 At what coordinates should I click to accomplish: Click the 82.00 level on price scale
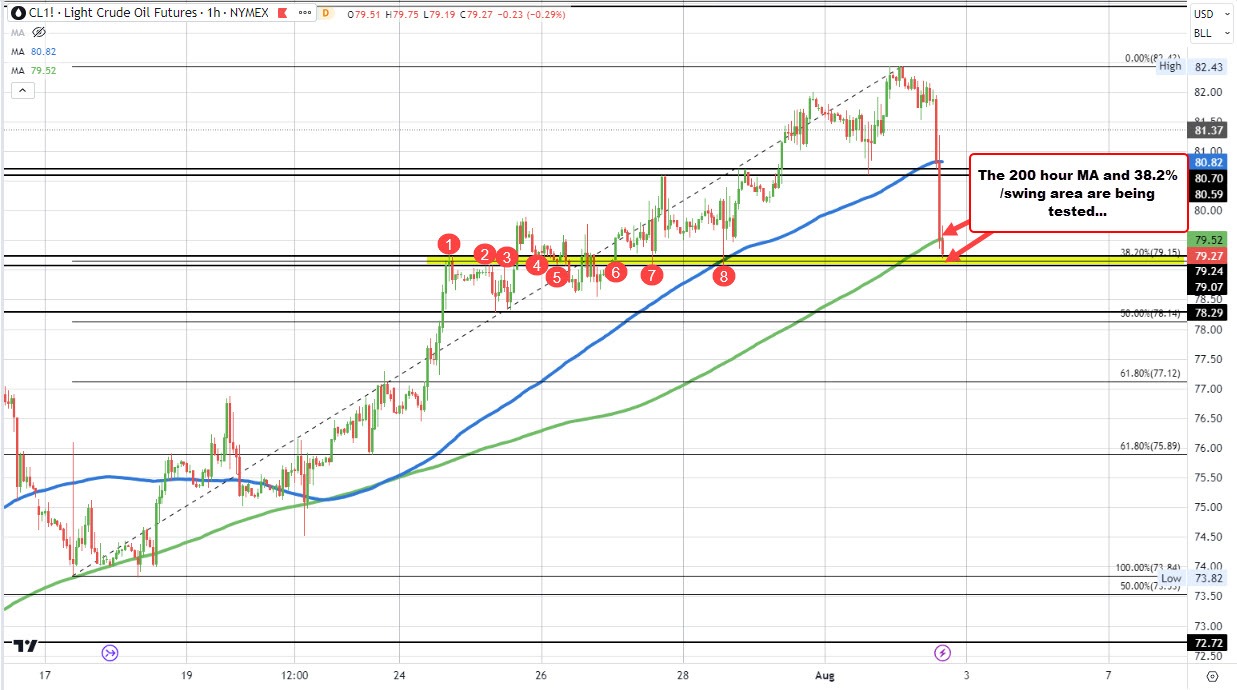pyautogui.click(x=1210, y=92)
